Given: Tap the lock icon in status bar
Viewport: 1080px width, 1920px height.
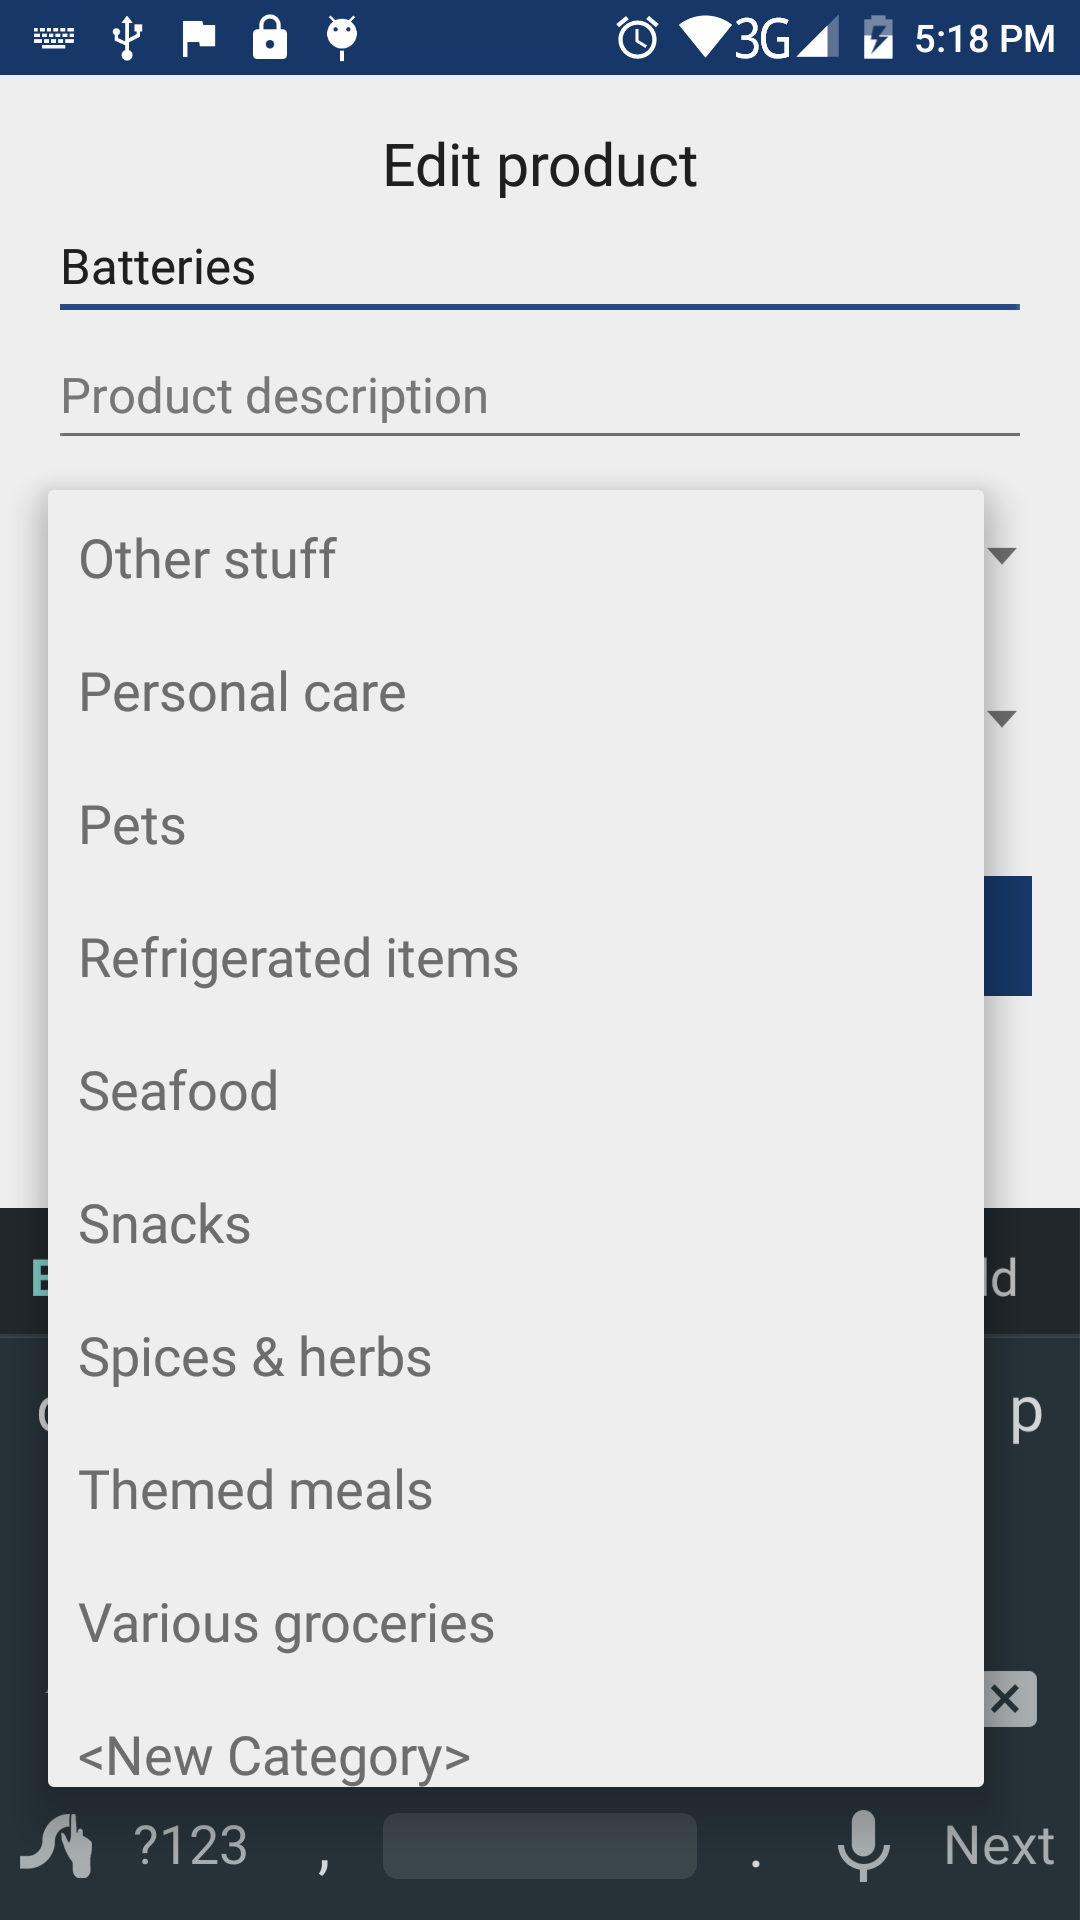Looking at the screenshot, I should 269,38.
